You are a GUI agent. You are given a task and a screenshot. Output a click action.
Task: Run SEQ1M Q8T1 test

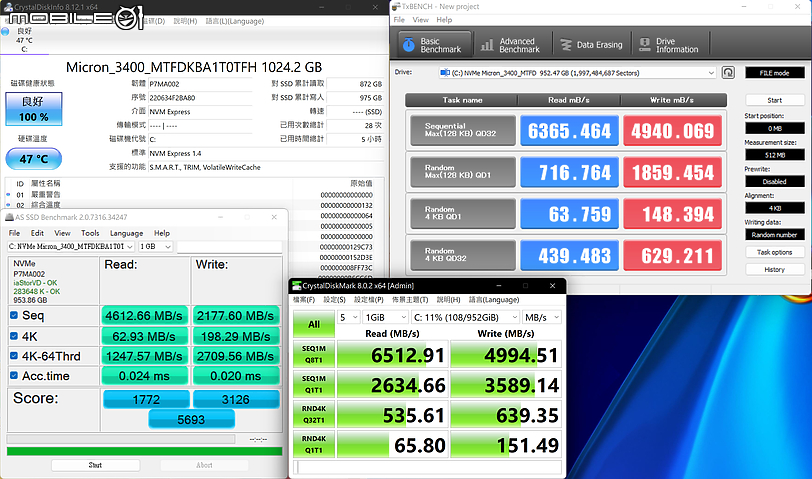tap(314, 354)
